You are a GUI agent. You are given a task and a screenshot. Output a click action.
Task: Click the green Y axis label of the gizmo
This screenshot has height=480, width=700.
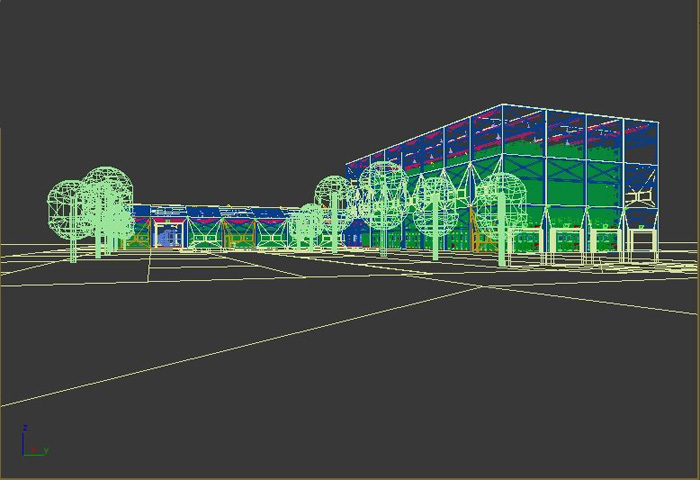tap(47, 451)
